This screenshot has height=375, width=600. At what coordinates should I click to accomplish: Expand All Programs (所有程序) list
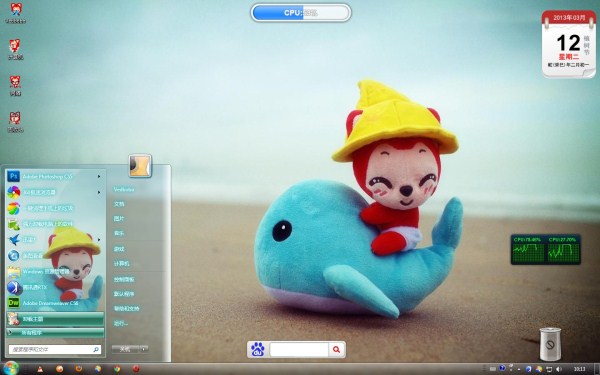click(55, 333)
